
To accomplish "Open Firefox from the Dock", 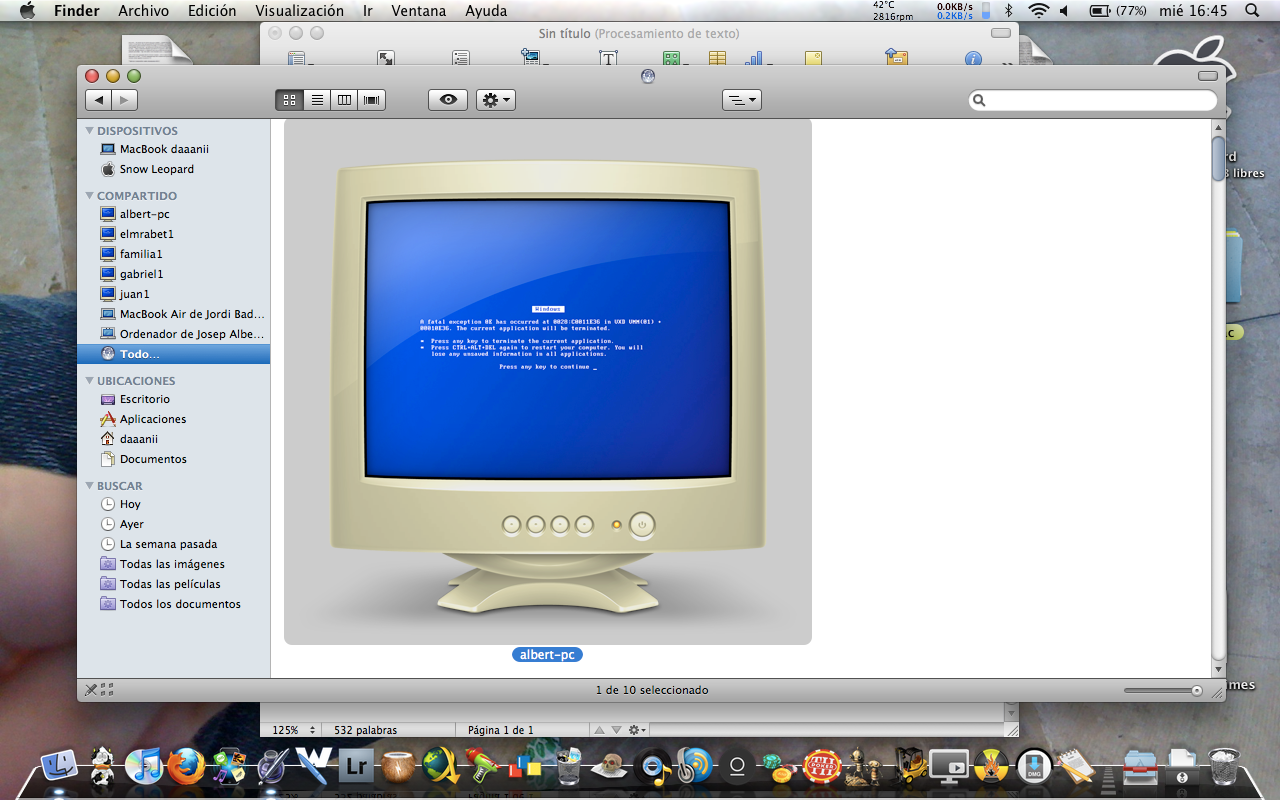I will tap(185, 766).
